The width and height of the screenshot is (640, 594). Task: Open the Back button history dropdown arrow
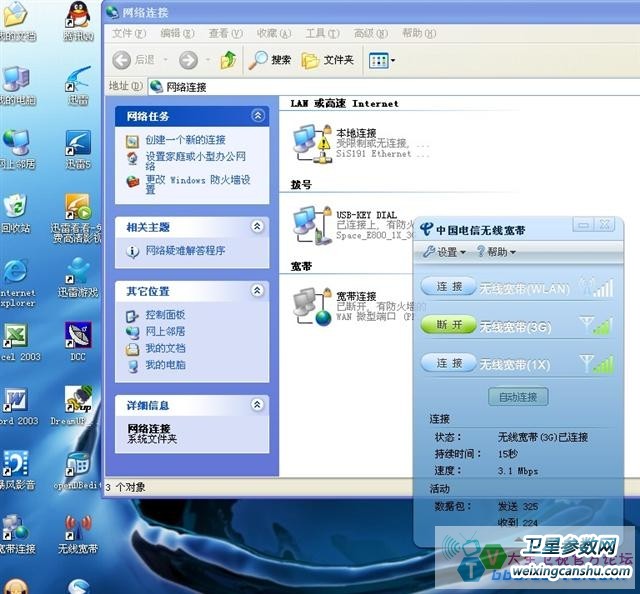tap(166, 60)
